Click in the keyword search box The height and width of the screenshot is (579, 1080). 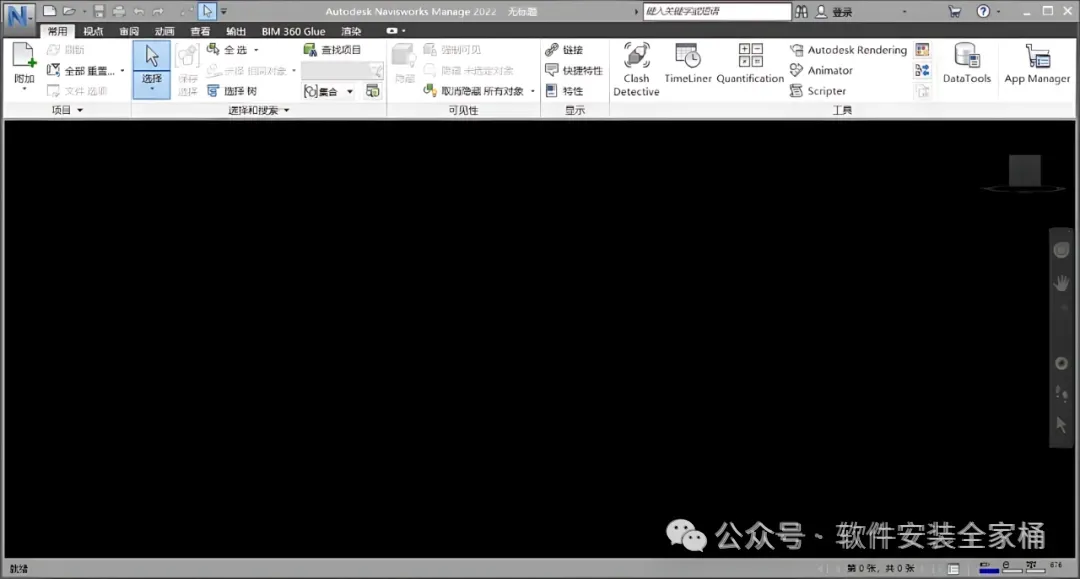click(x=717, y=12)
